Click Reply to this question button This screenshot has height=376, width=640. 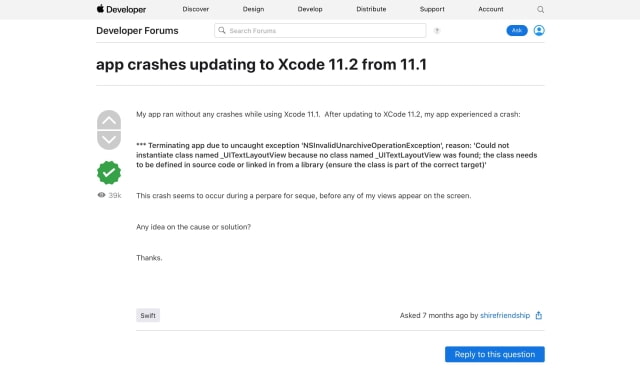[x=495, y=354]
